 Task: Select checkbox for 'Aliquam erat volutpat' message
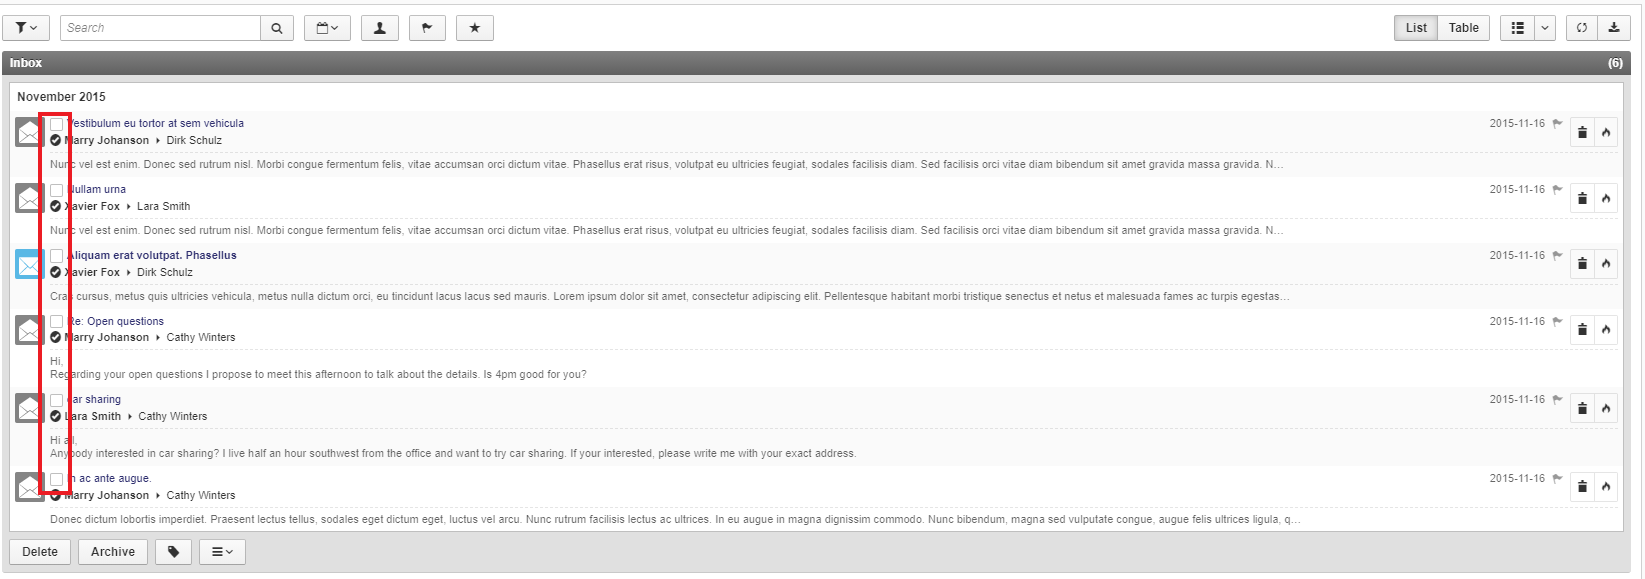pyautogui.click(x=57, y=256)
